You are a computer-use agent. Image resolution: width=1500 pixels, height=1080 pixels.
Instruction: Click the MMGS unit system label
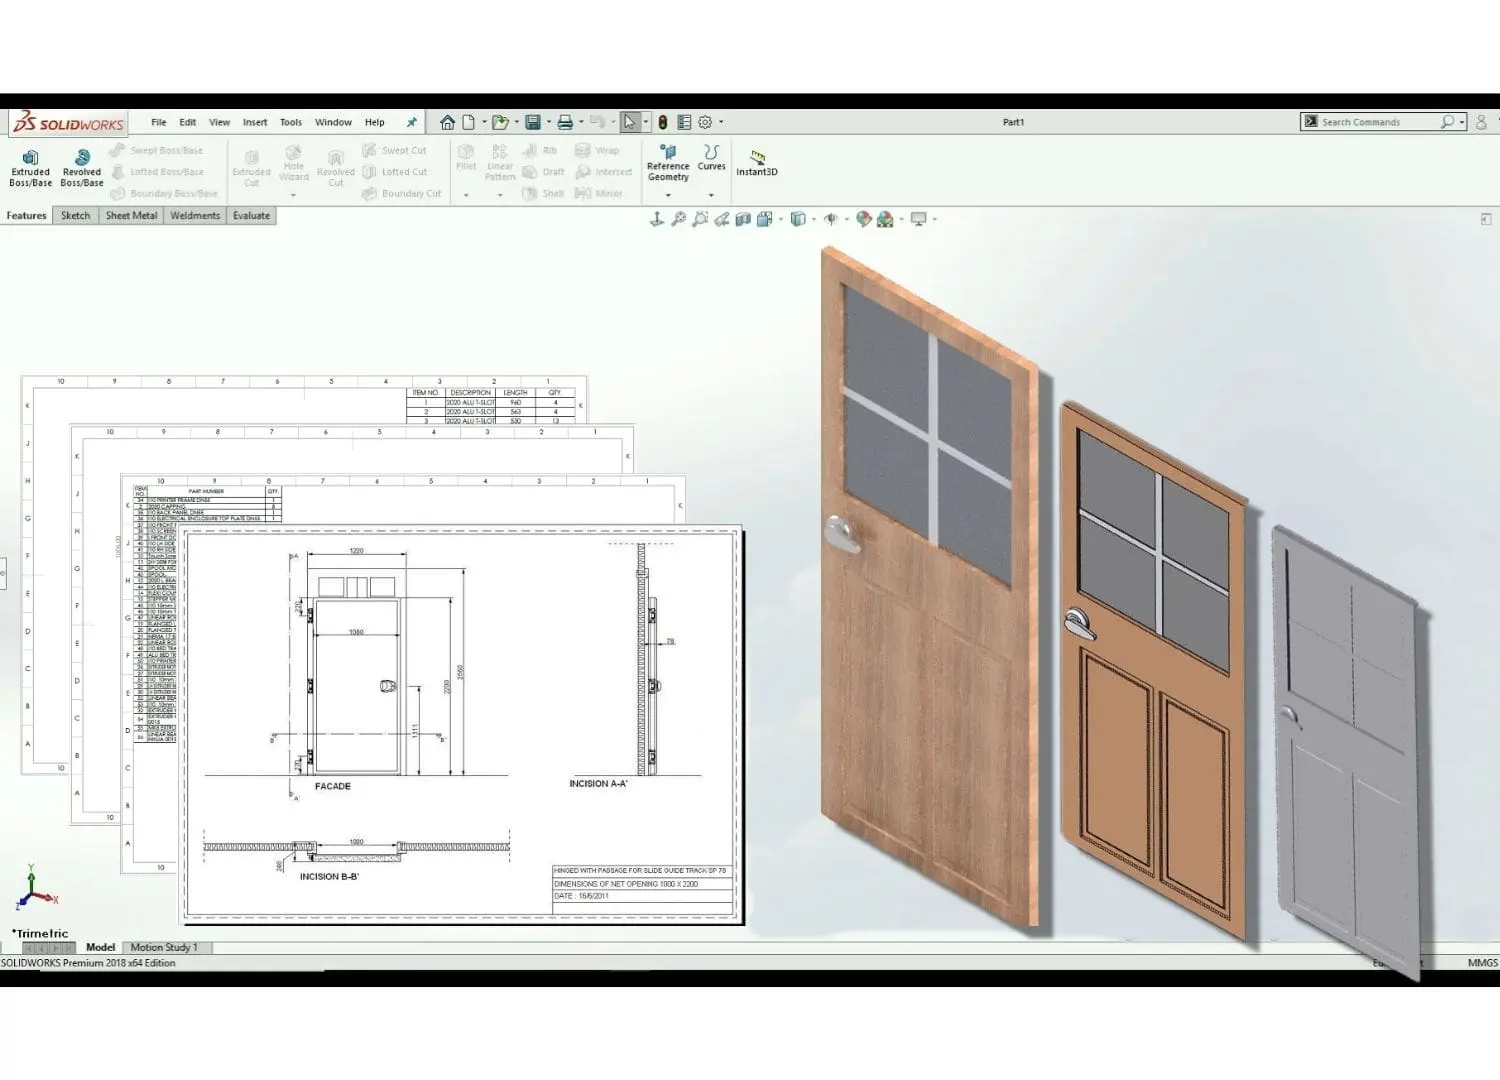tap(1482, 962)
